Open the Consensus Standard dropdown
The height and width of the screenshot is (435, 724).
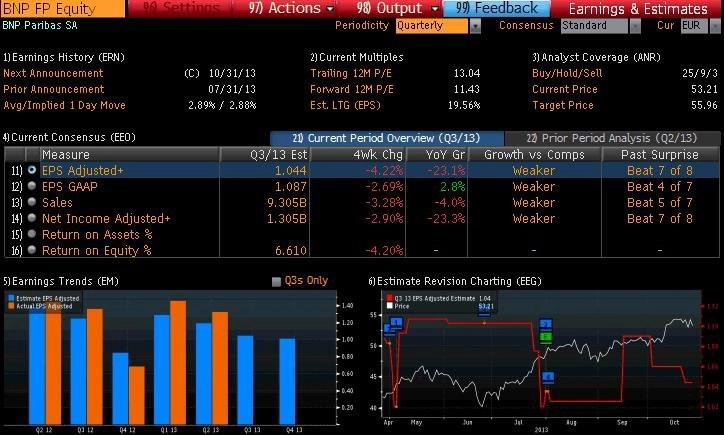pyautogui.click(x=594, y=26)
